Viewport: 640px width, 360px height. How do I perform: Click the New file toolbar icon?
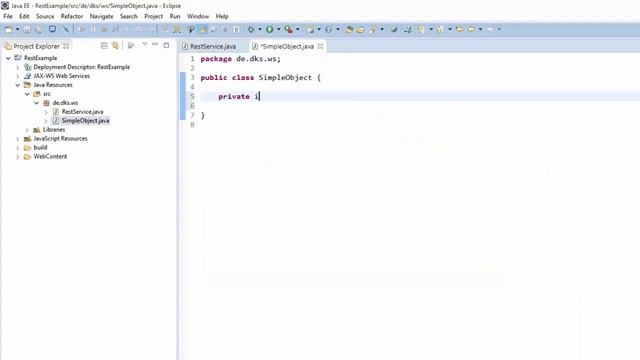pyautogui.click(x=8, y=29)
